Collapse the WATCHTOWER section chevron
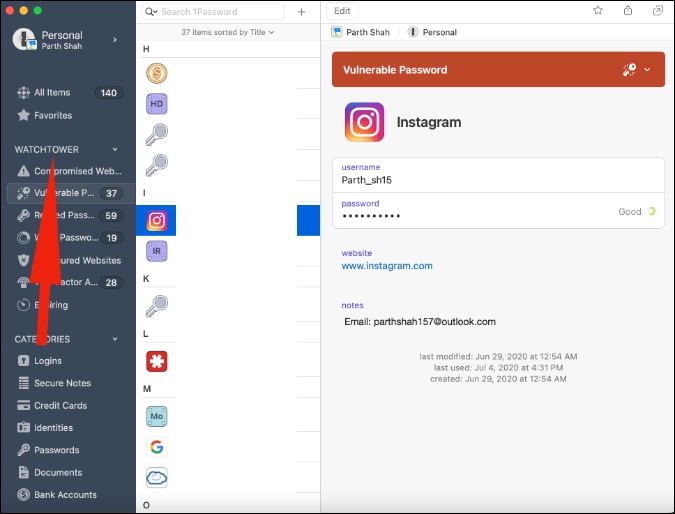The height and width of the screenshot is (514, 675). [x=115, y=149]
